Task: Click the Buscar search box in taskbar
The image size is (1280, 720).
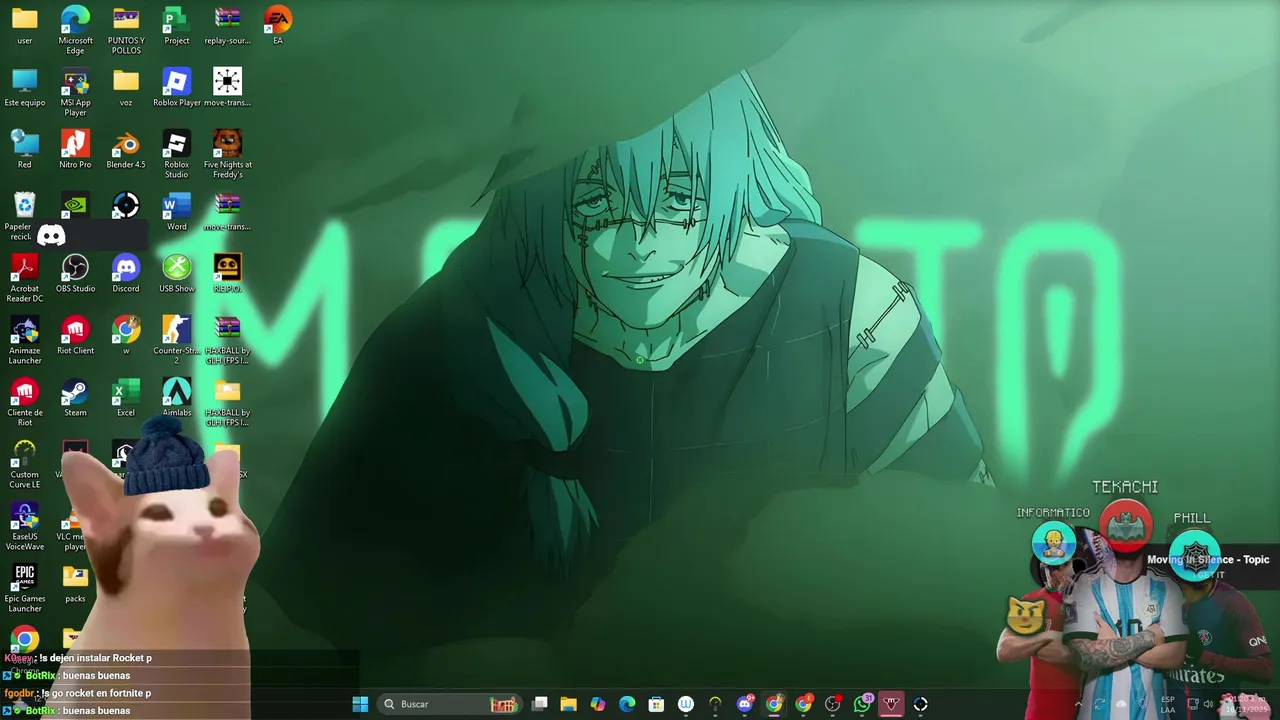Action: 450,704
